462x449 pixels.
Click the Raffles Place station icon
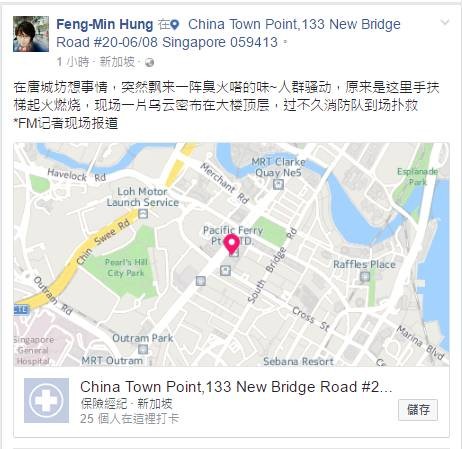pyautogui.click(x=365, y=276)
